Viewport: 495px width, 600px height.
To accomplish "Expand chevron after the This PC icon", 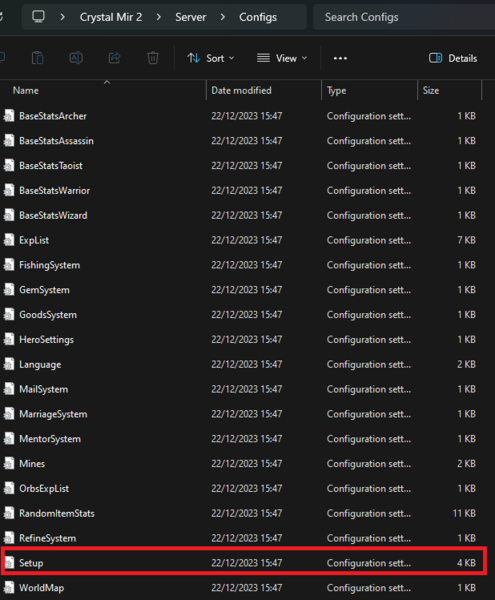I will [x=62, y=17].
